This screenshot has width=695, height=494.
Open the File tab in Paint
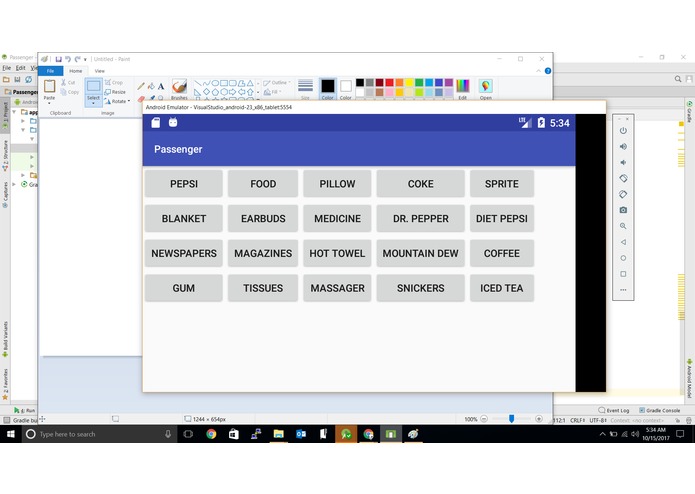coord(51,71)
